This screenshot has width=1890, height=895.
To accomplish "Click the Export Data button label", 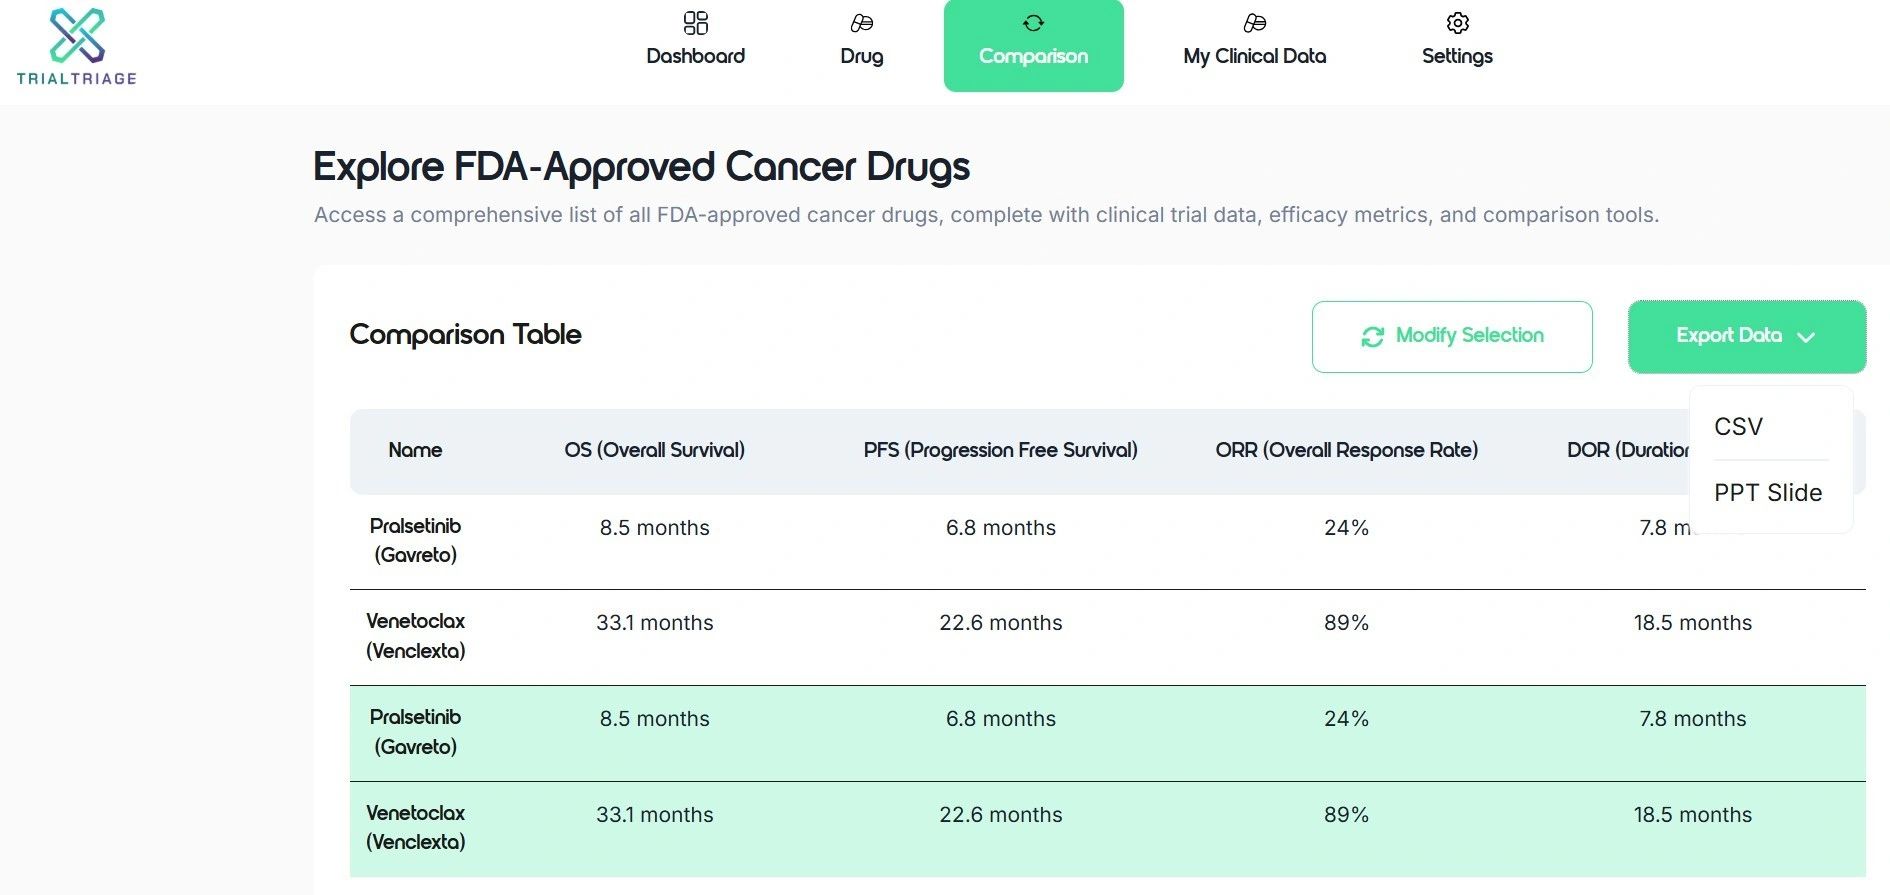I will [x=1729, y=336].
